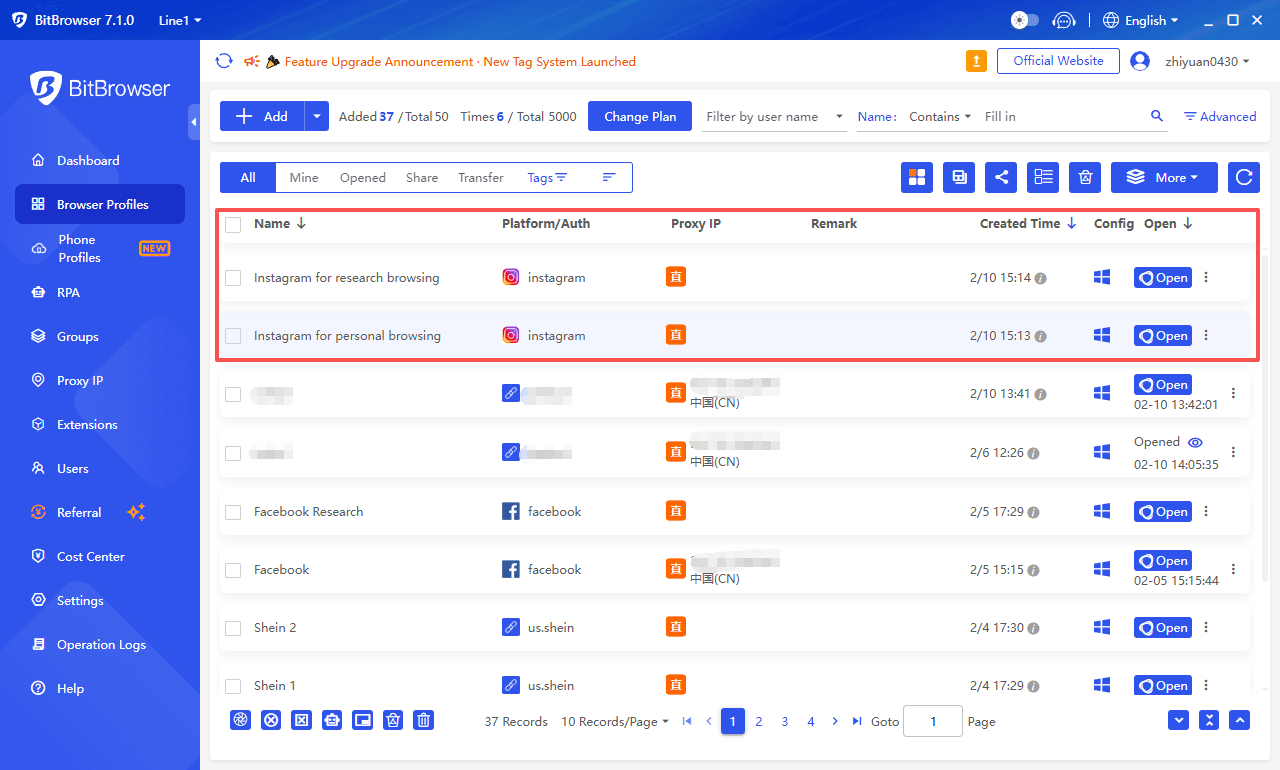Image resolution: width=1280 pixels, height=770 pixels.
Task: Click the refresh icon at the toolbar's right end
Action: [1243, 177]
